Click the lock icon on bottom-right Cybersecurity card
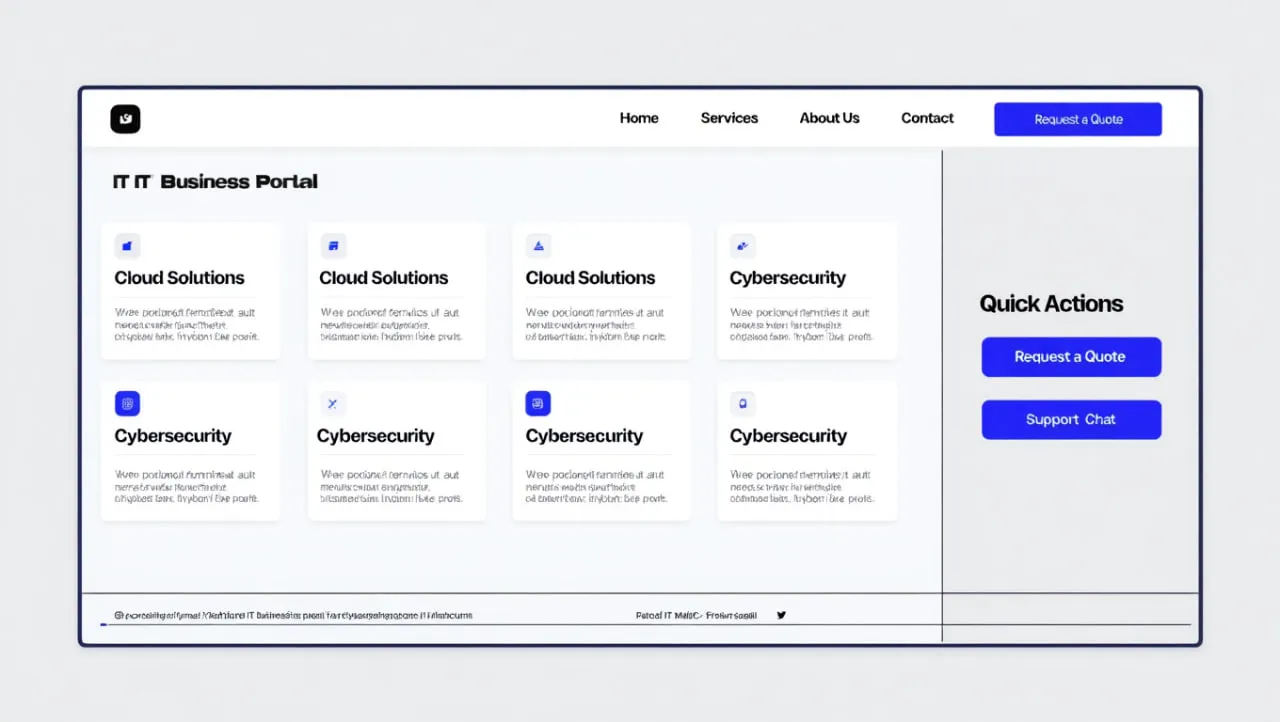1280x722 pixels. [742, 404]
